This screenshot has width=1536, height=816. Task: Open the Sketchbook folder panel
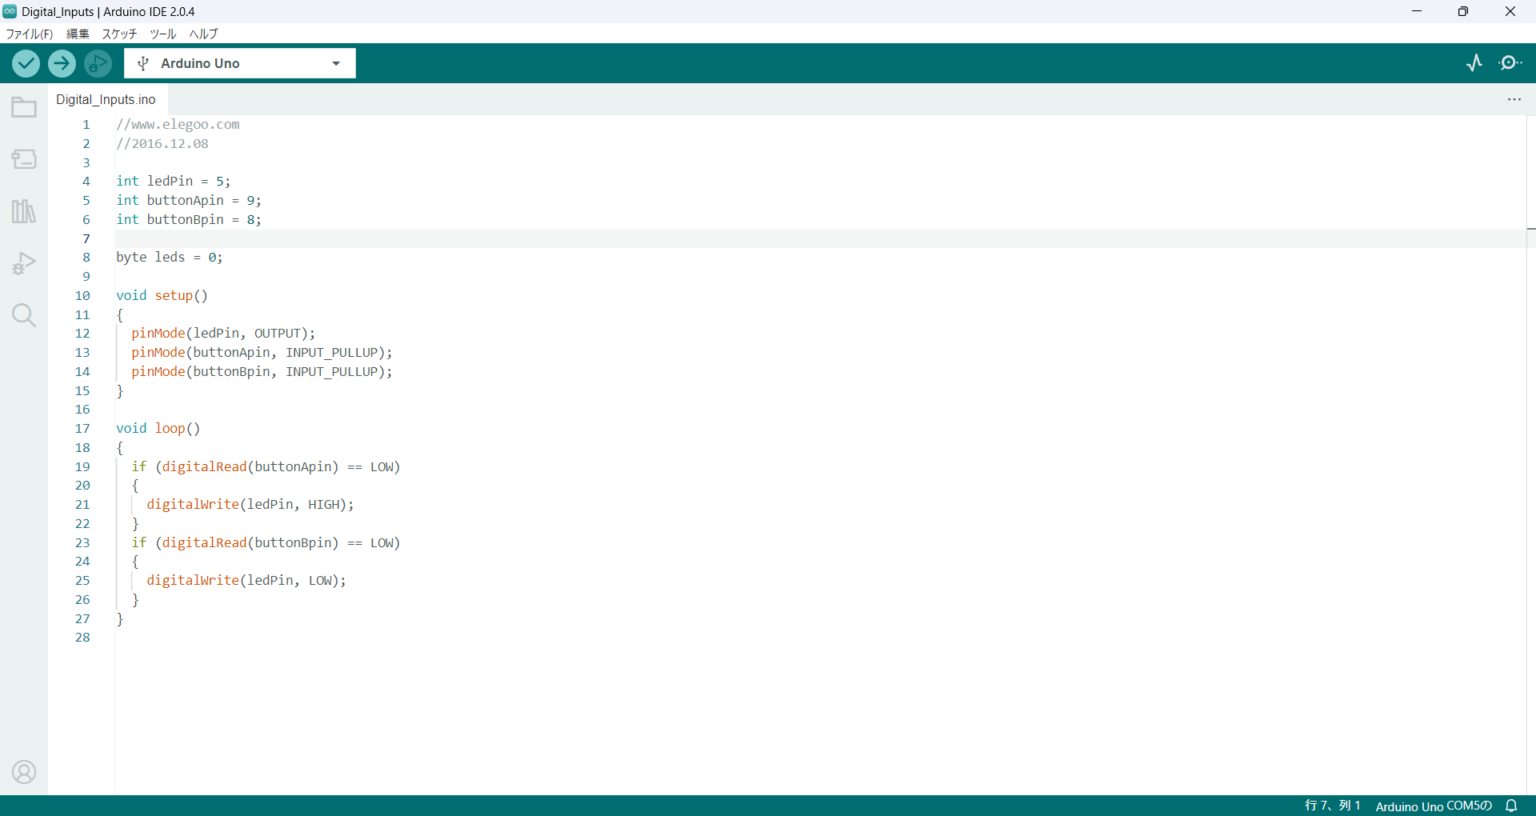24,108
